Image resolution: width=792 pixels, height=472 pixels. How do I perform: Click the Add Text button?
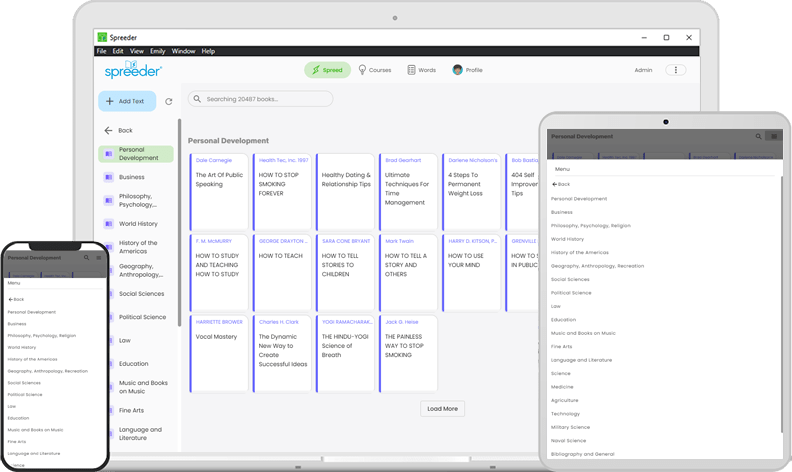[x=127, y=101]
